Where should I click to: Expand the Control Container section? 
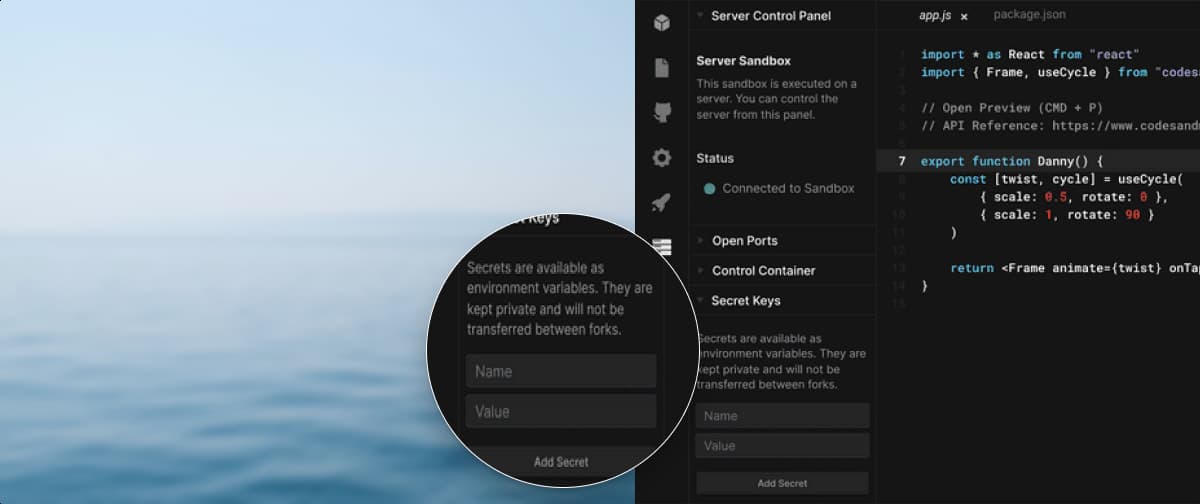coord(763,271)
